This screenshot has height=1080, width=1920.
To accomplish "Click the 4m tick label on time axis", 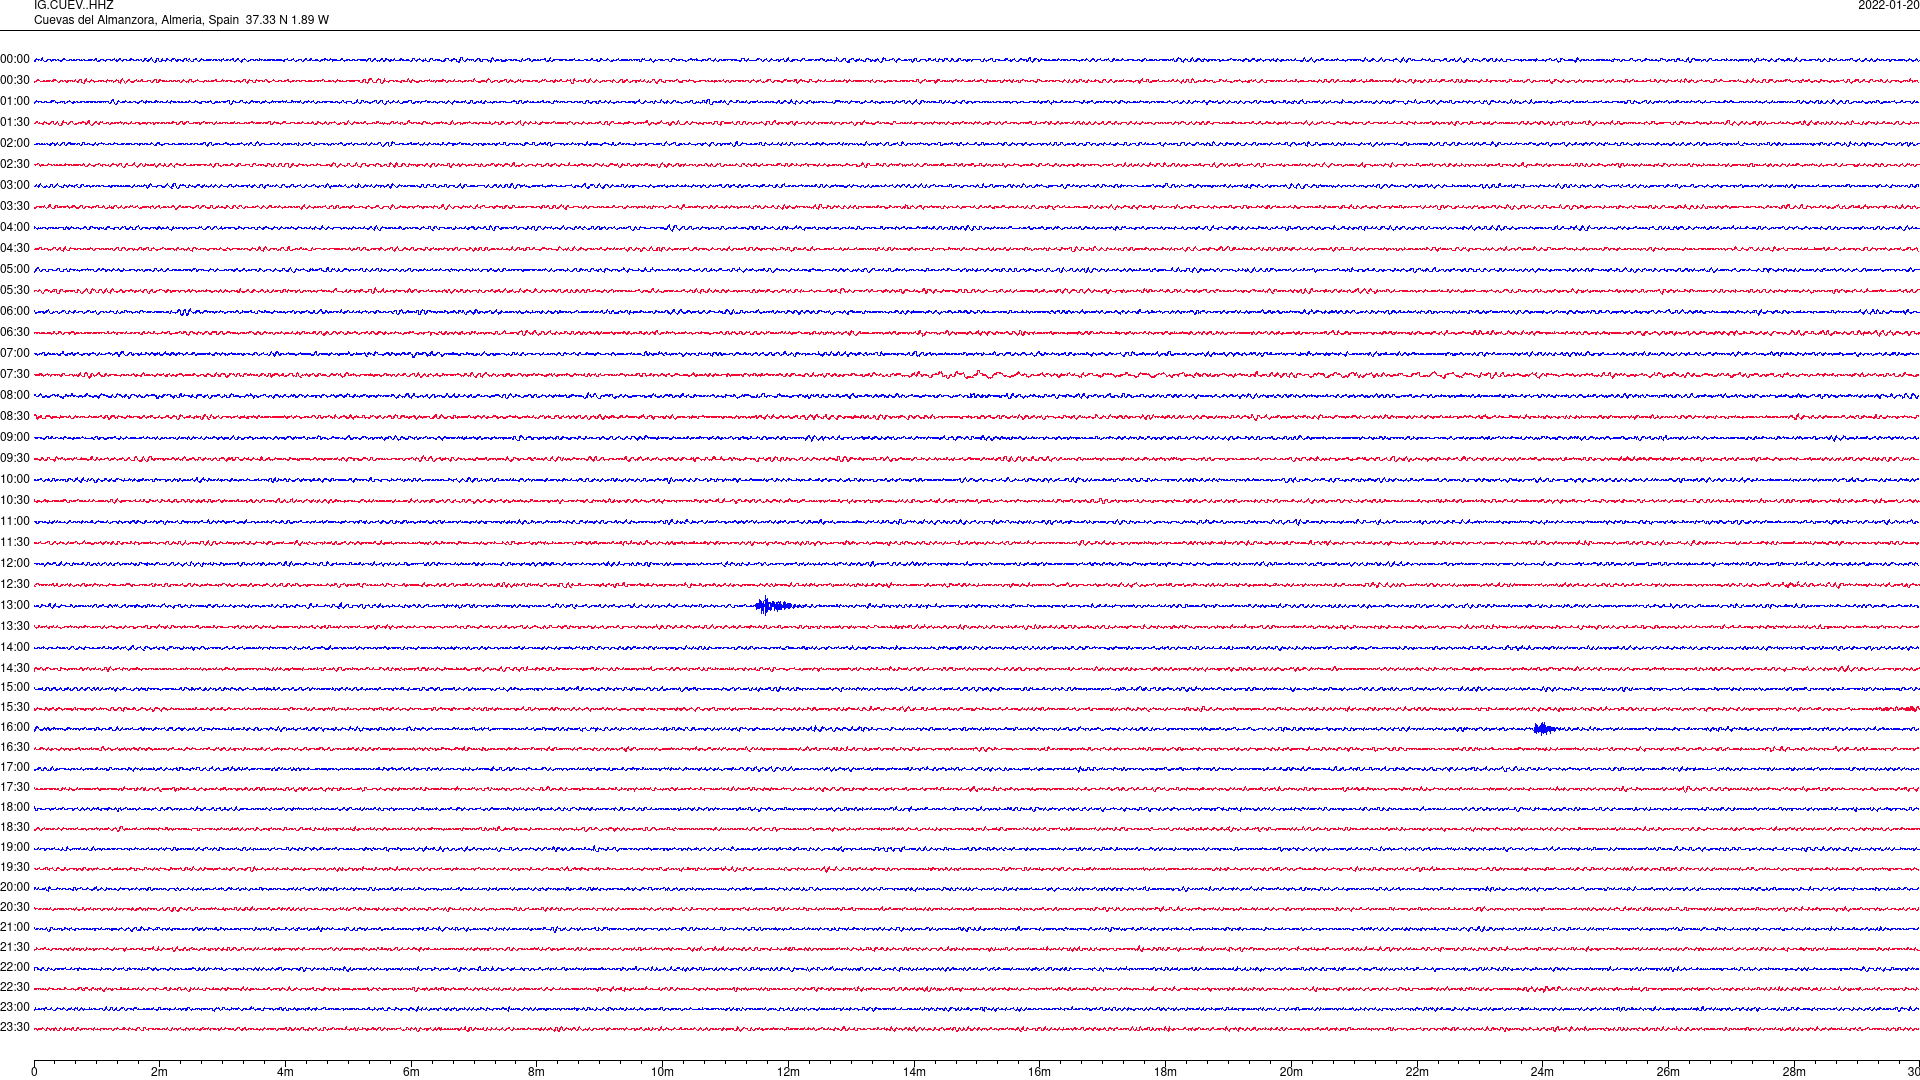I will 285,1072.
